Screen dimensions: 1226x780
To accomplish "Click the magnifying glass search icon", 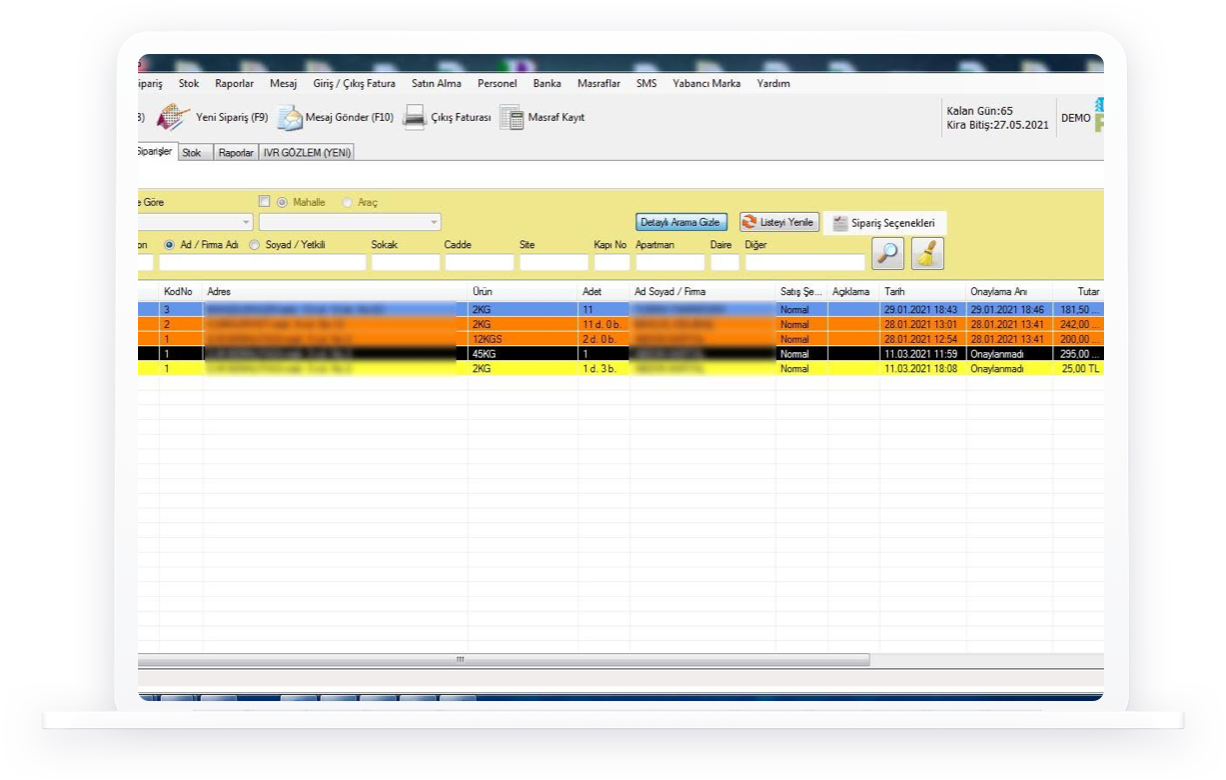I will pos(887,254).
